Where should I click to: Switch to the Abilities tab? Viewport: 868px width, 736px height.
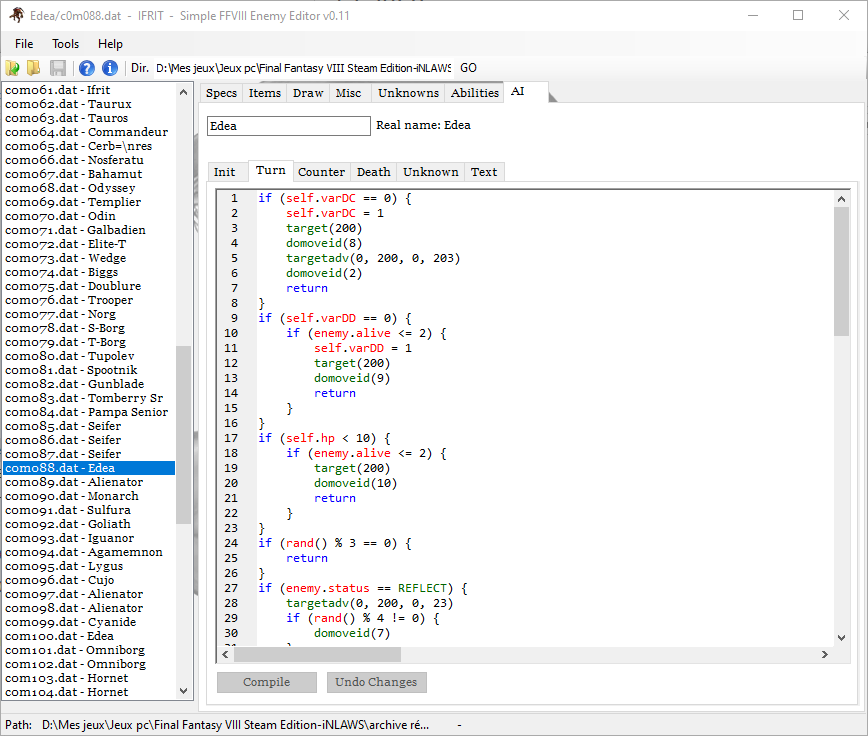[474, 93]
